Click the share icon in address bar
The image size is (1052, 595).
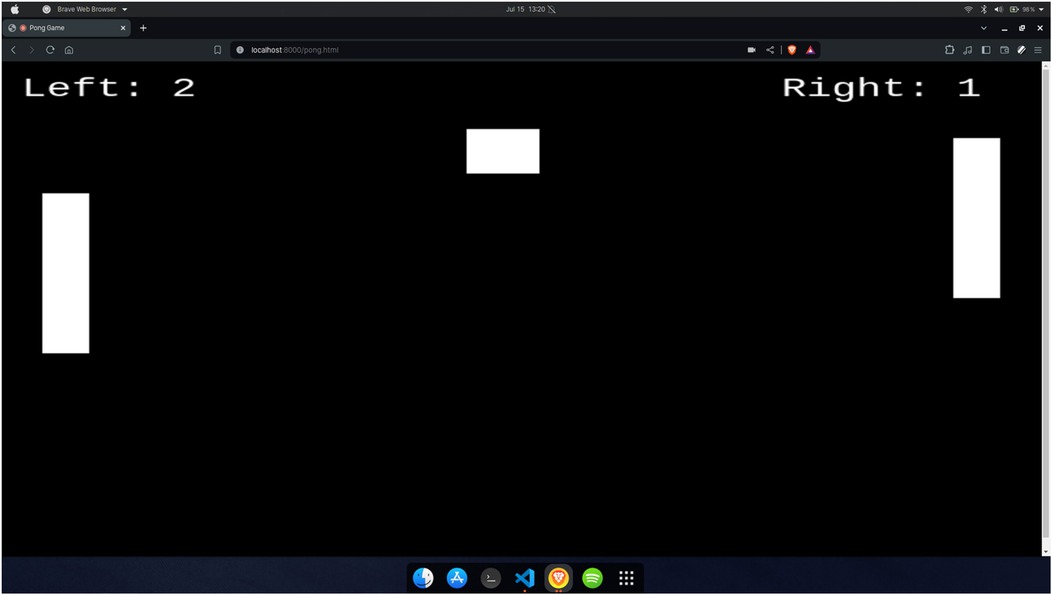770,50
